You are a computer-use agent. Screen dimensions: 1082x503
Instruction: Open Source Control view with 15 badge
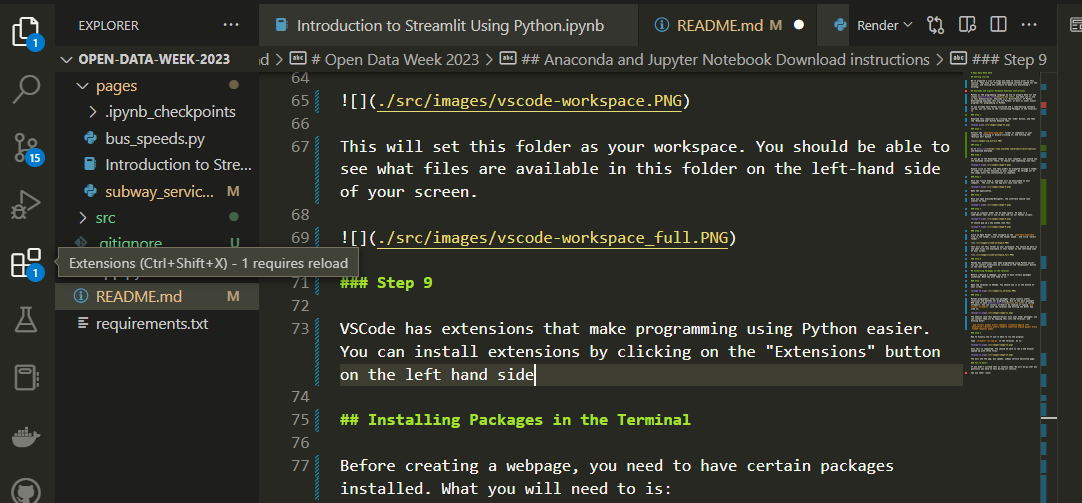click(28, 148)
